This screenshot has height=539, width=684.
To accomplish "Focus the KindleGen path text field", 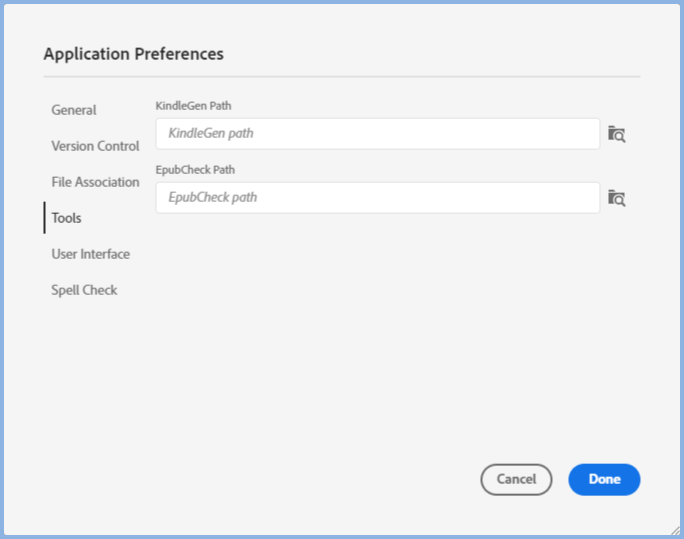I will click(x=377, y=133).
